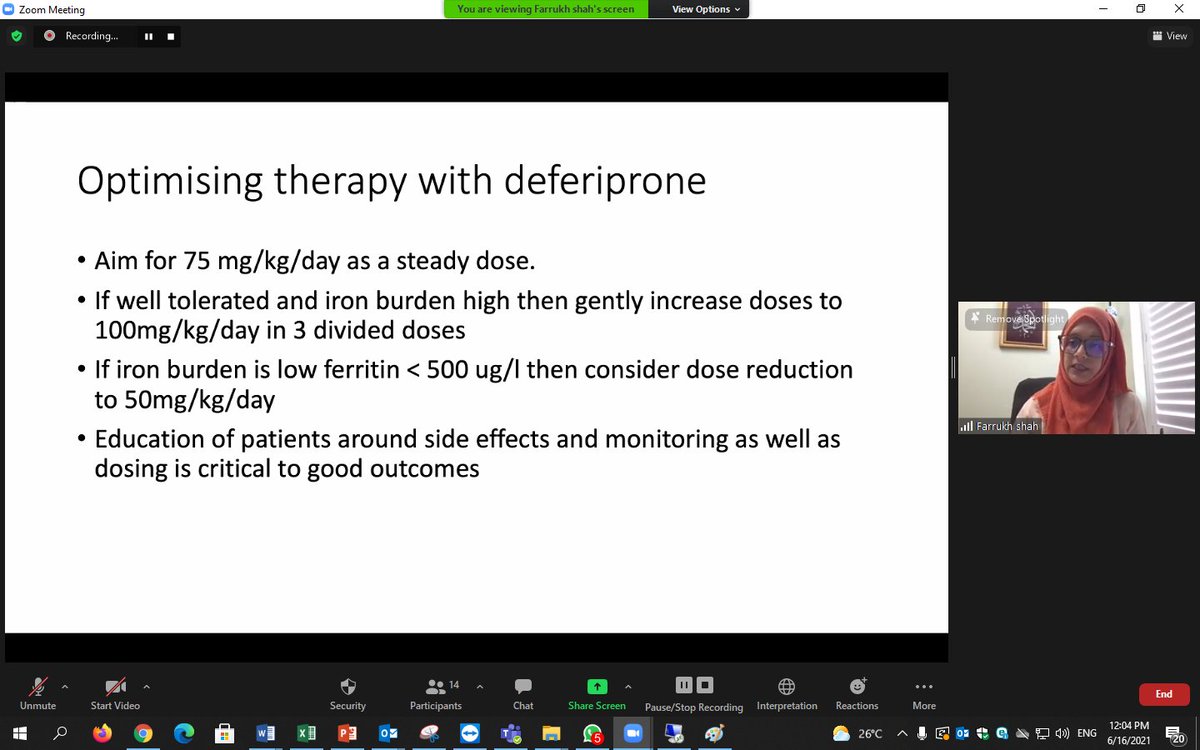This screenshot has height=750, width=1200.
Task: Click Remove Spotlight on Farrukh shah's video
Action: pos(1016,319)
